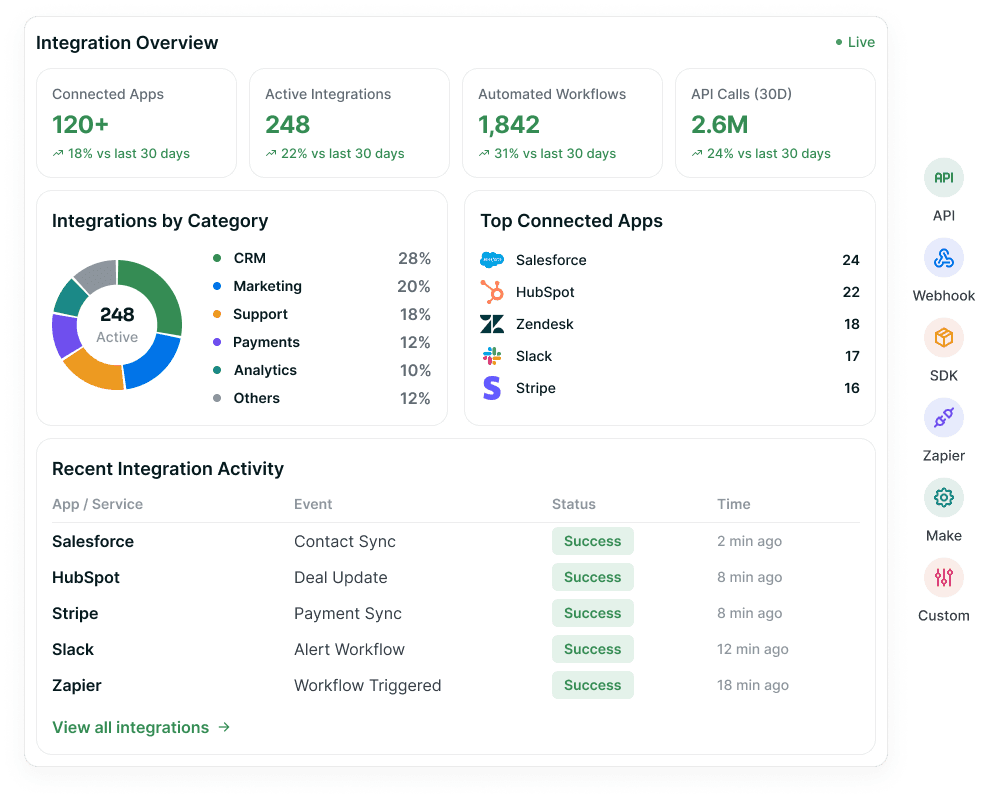Click the orange Support legend dot
Viewport: 984px width, 799px height.
pyautogui.click(x=217, y=314)
